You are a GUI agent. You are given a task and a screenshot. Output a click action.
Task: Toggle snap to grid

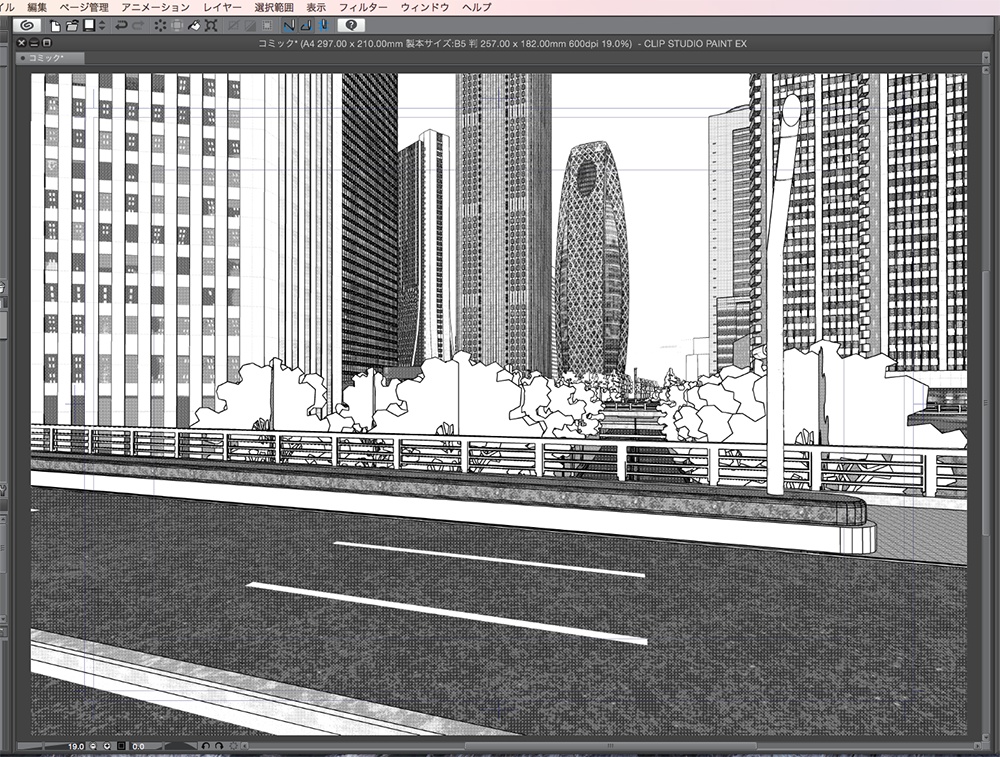pyautogui.click(x=325, y=25)
